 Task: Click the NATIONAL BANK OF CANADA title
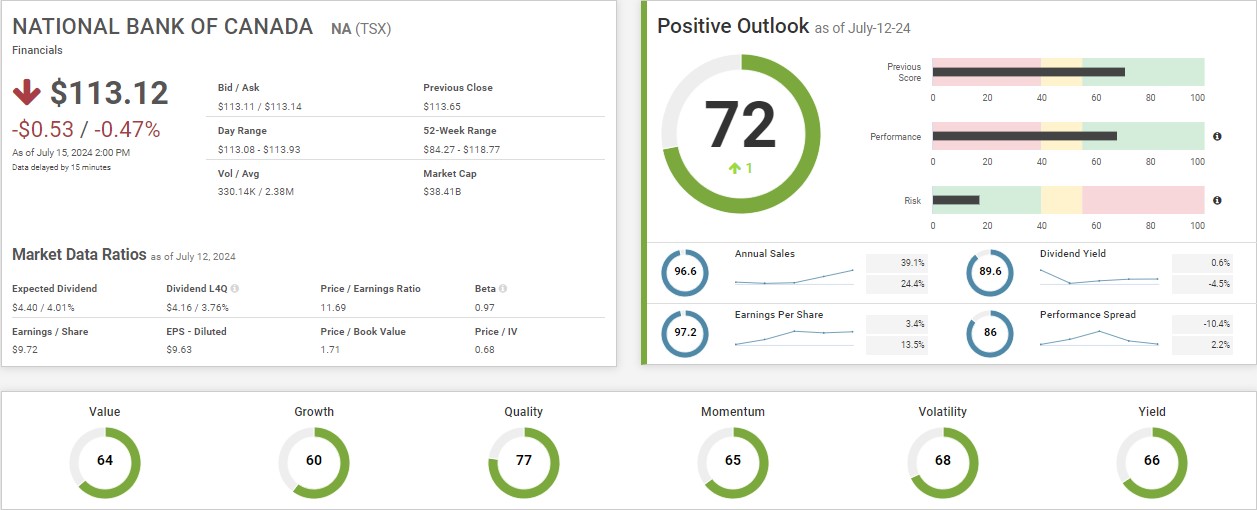pos(163,27)
